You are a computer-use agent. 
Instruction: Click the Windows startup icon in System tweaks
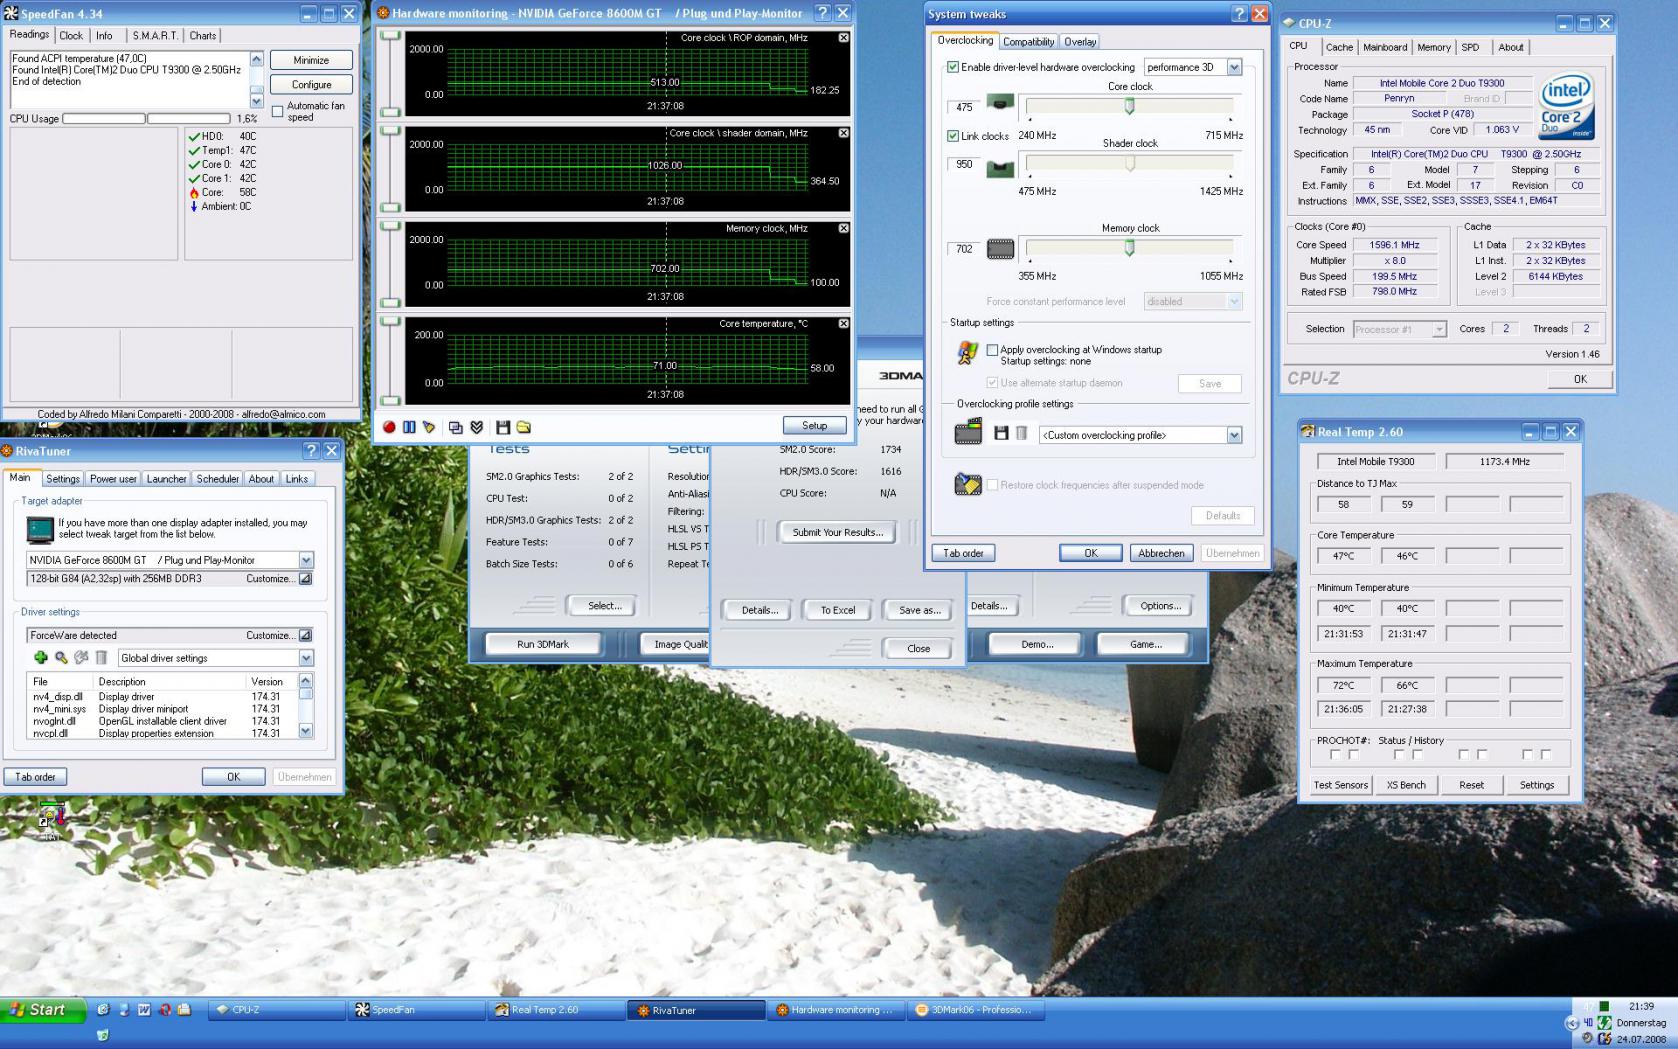pyautogui.click(x=967, y=352)
